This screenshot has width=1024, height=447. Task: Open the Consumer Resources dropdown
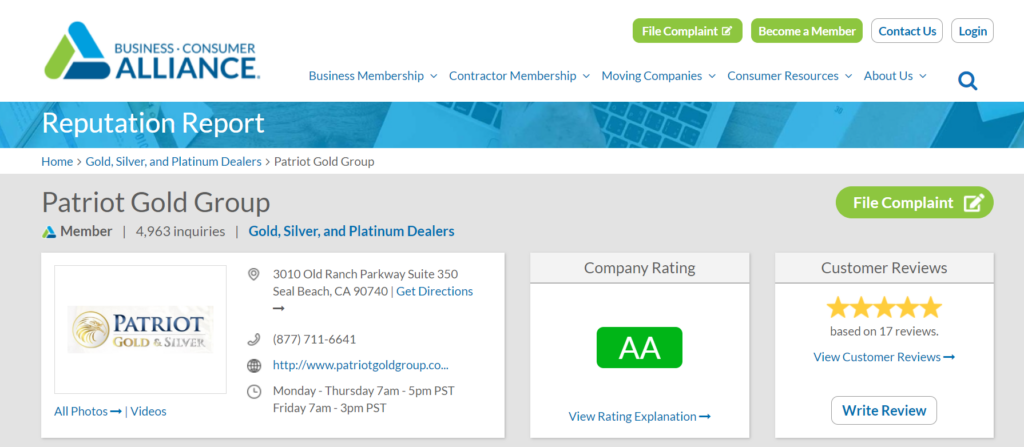coord(790,76)
